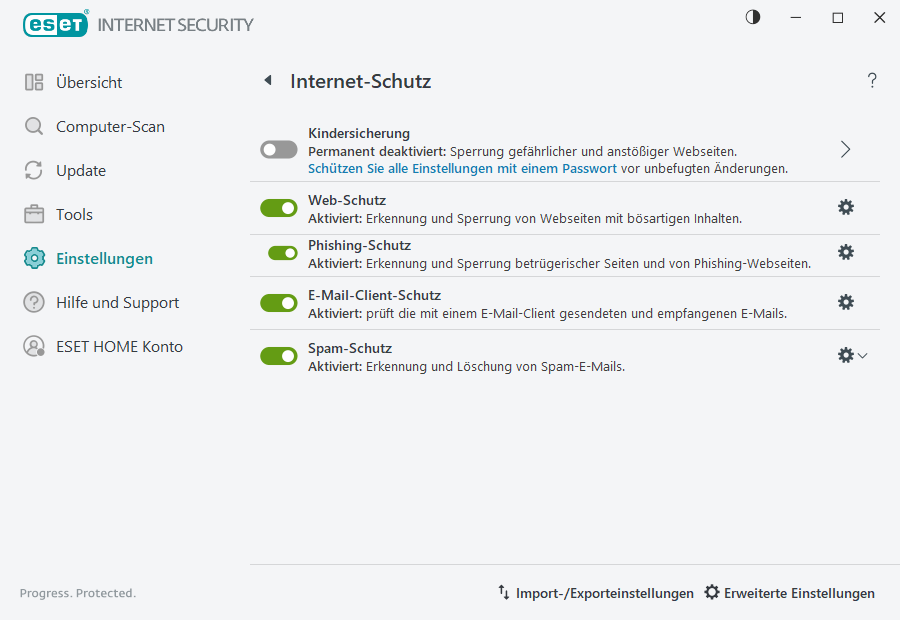The height and width of the screenshot is (620, 900).
Task: Open Phishing-Schutz gear settings
Action: [x=846, y=252]
